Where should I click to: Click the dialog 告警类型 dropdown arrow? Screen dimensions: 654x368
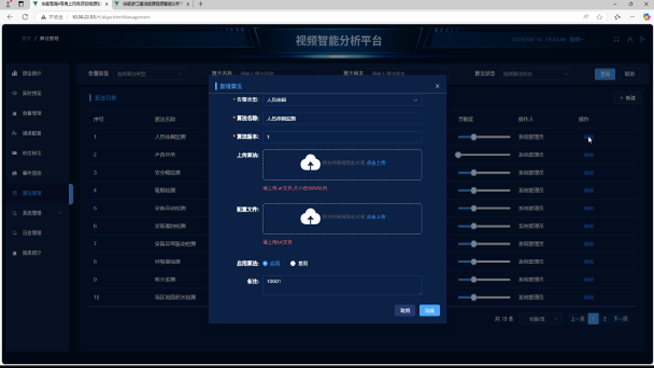[x=415, y=100]
